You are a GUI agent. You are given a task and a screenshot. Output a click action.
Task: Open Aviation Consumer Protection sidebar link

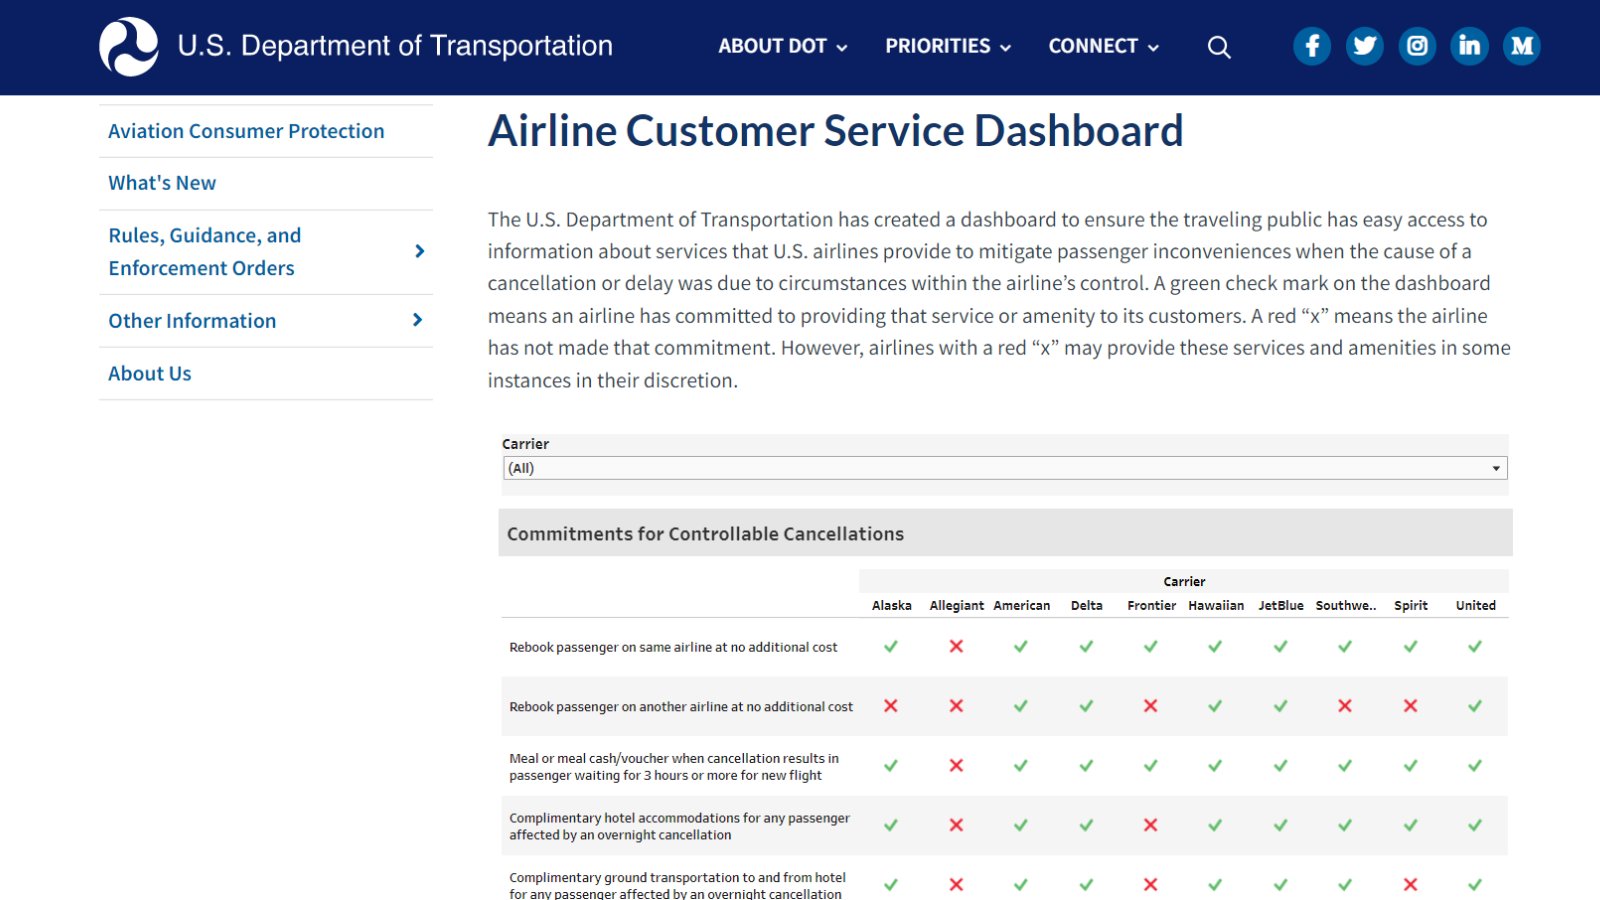point(246,131)
